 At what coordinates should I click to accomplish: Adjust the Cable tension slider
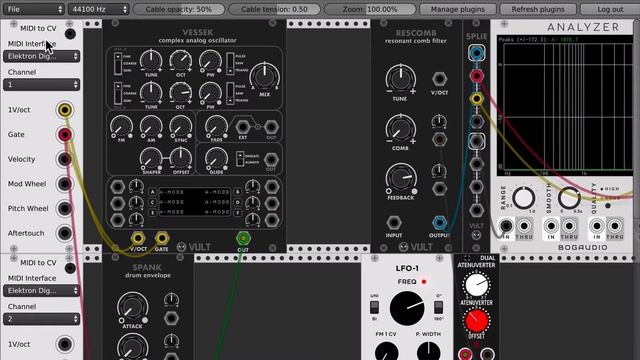[x=274, y=9]
